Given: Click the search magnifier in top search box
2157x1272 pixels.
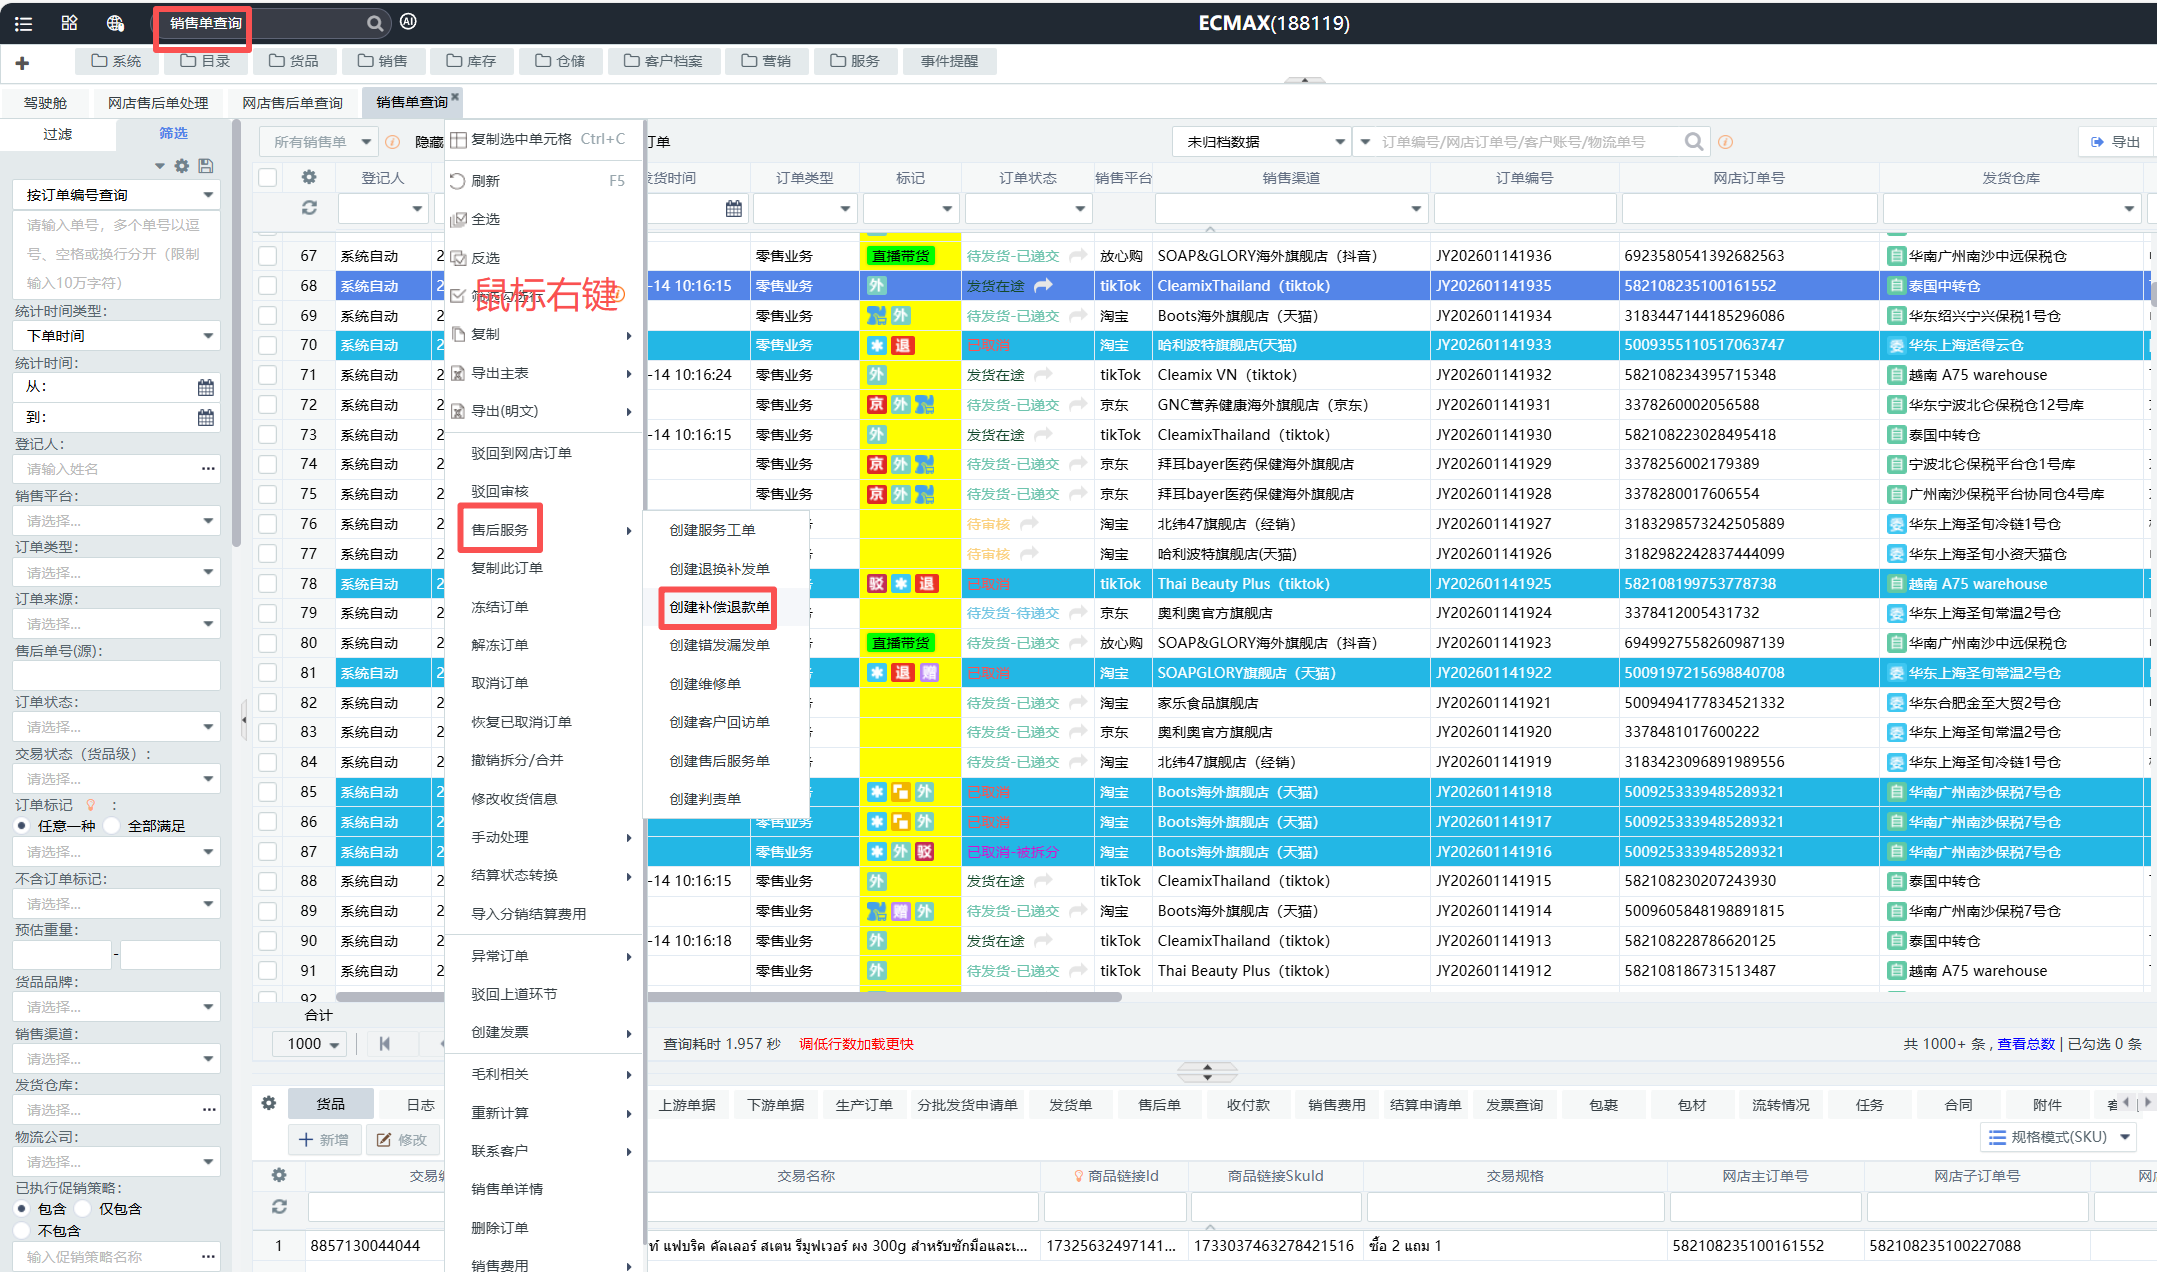Looking at the screenshot, I should 374,23.
